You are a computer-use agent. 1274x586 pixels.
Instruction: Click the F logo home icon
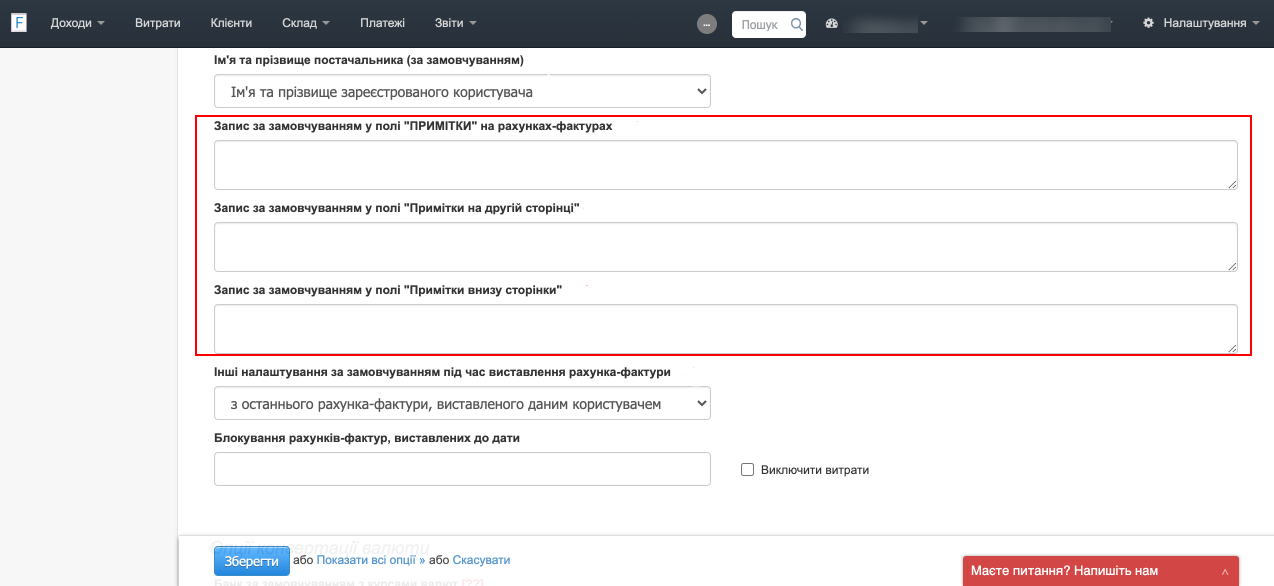pyautogui.click(x=18, y=23)
